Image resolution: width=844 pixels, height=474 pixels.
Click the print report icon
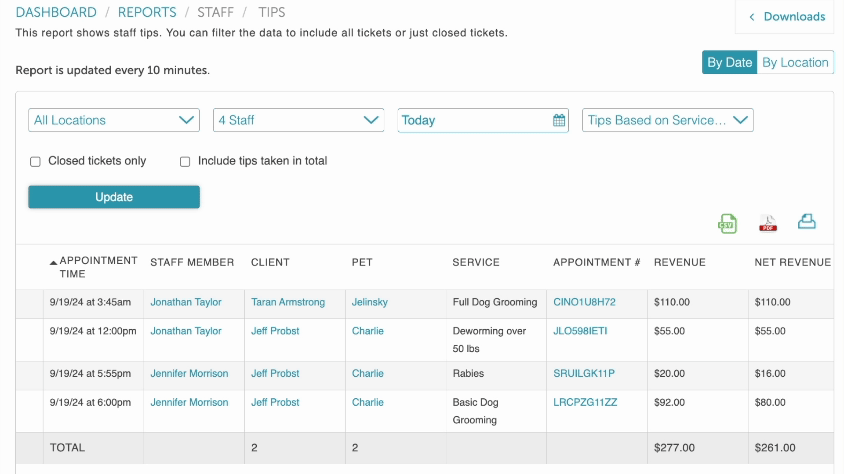click(806, 223)
